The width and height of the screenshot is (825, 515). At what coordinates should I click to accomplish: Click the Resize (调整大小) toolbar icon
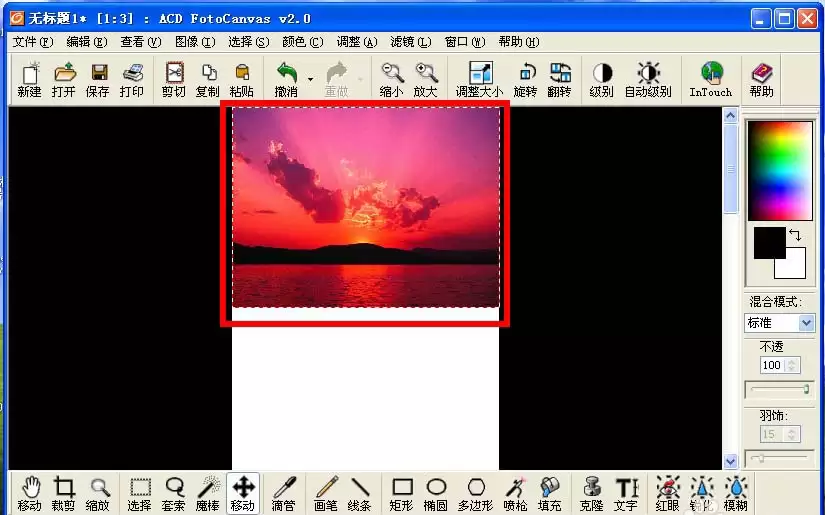(x=479, y=79)
